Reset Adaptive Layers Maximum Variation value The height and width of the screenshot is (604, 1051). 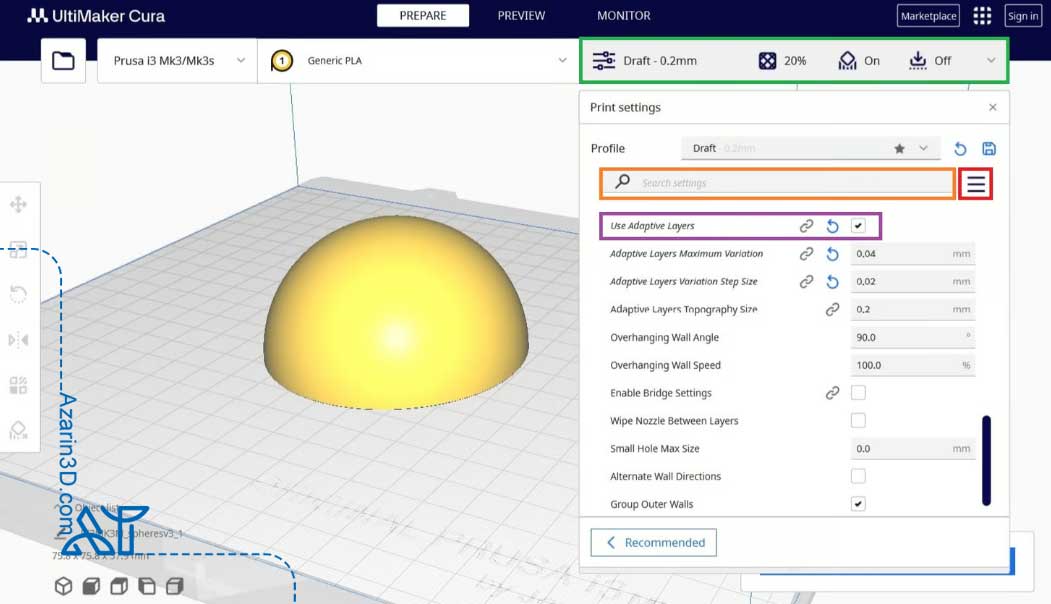click(x=832, y=254)
